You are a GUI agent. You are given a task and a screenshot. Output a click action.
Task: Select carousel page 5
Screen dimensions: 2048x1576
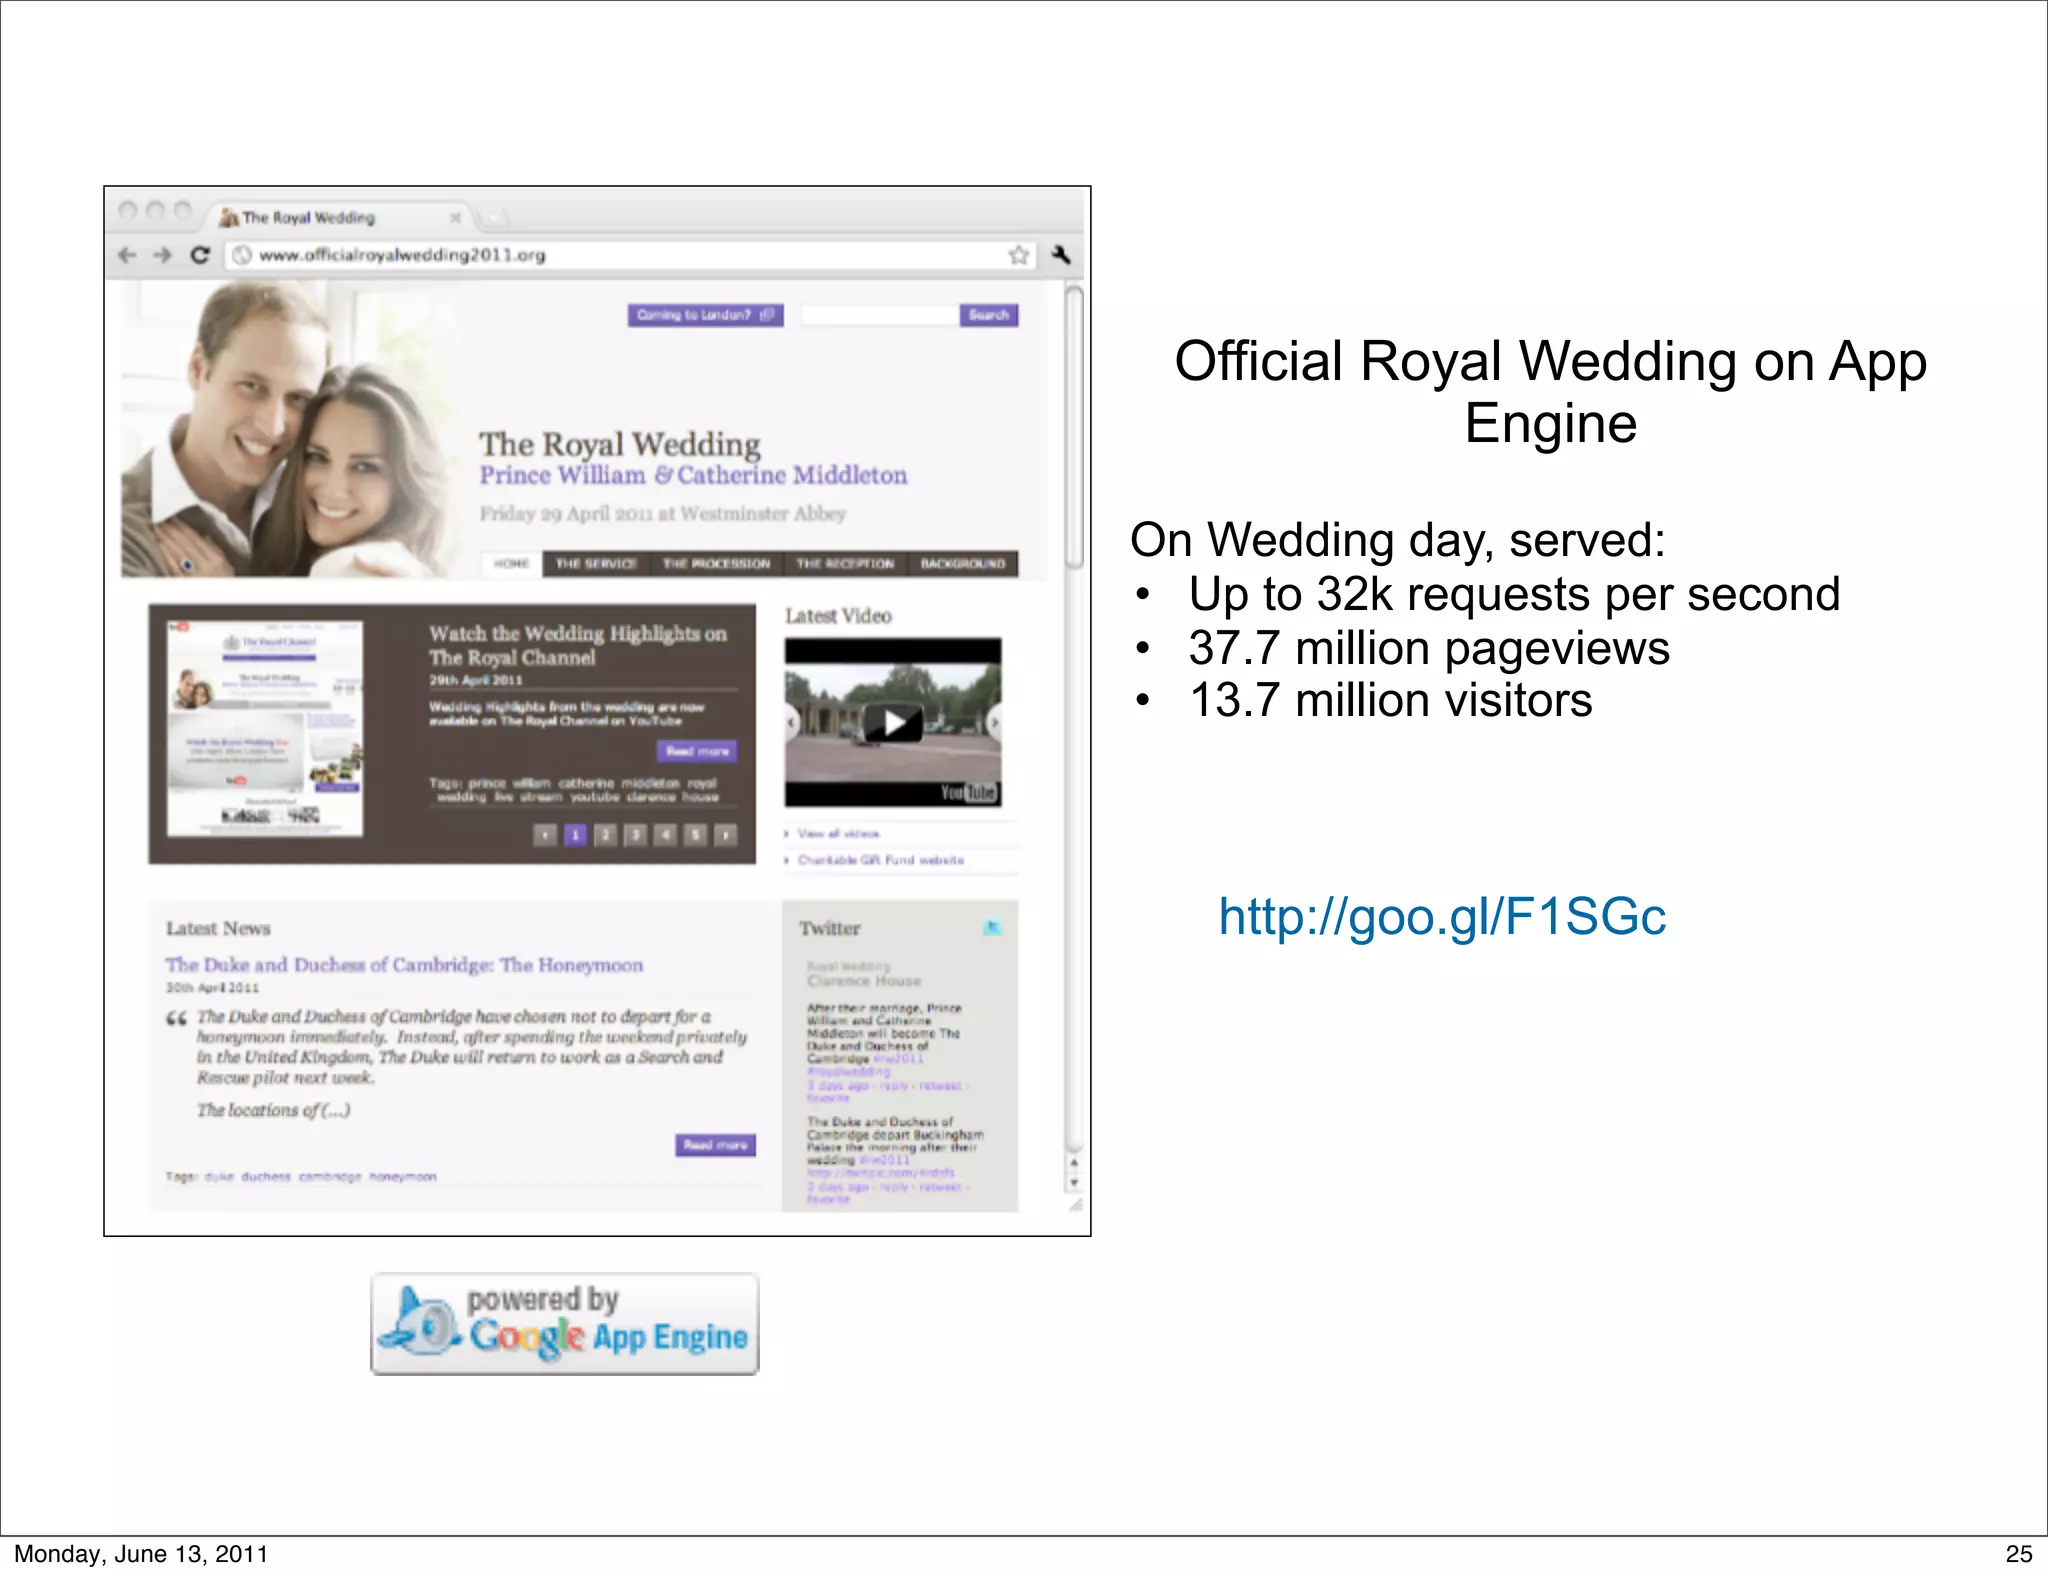[695, 835]
